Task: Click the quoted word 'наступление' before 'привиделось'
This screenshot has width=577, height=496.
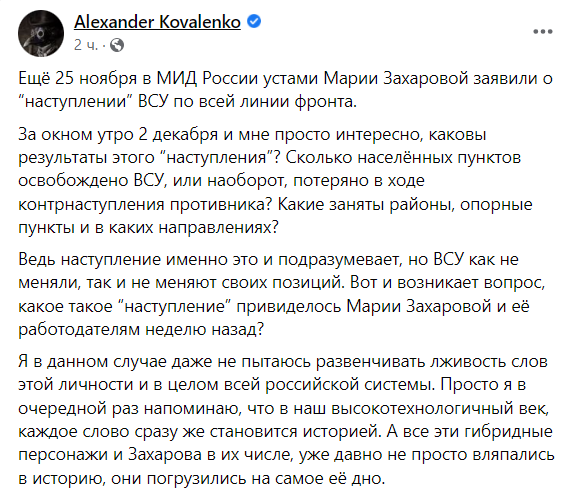Action: pyautogui.click(x=175, y=306)
